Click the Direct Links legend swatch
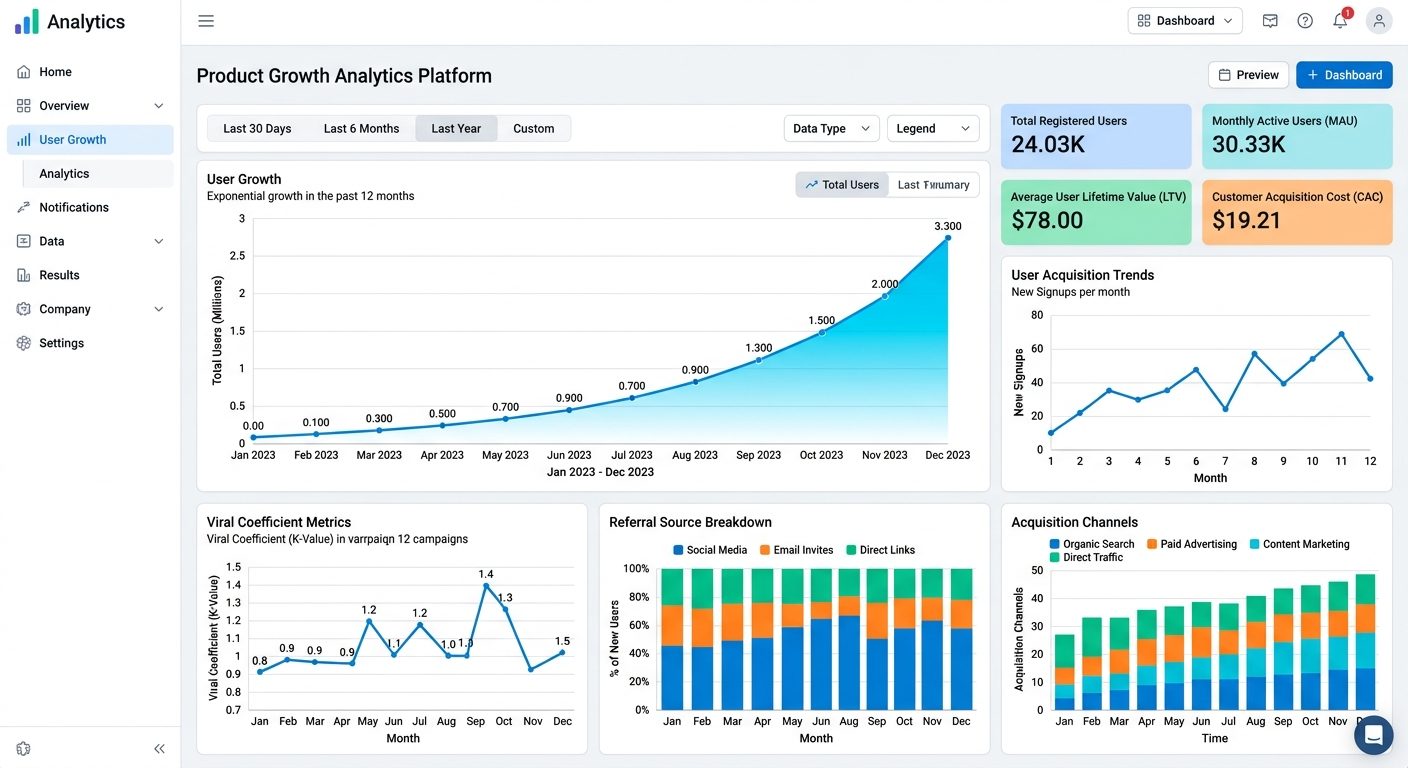The width and height of the screenshot is (1408, 768). (x=851, y=550)
